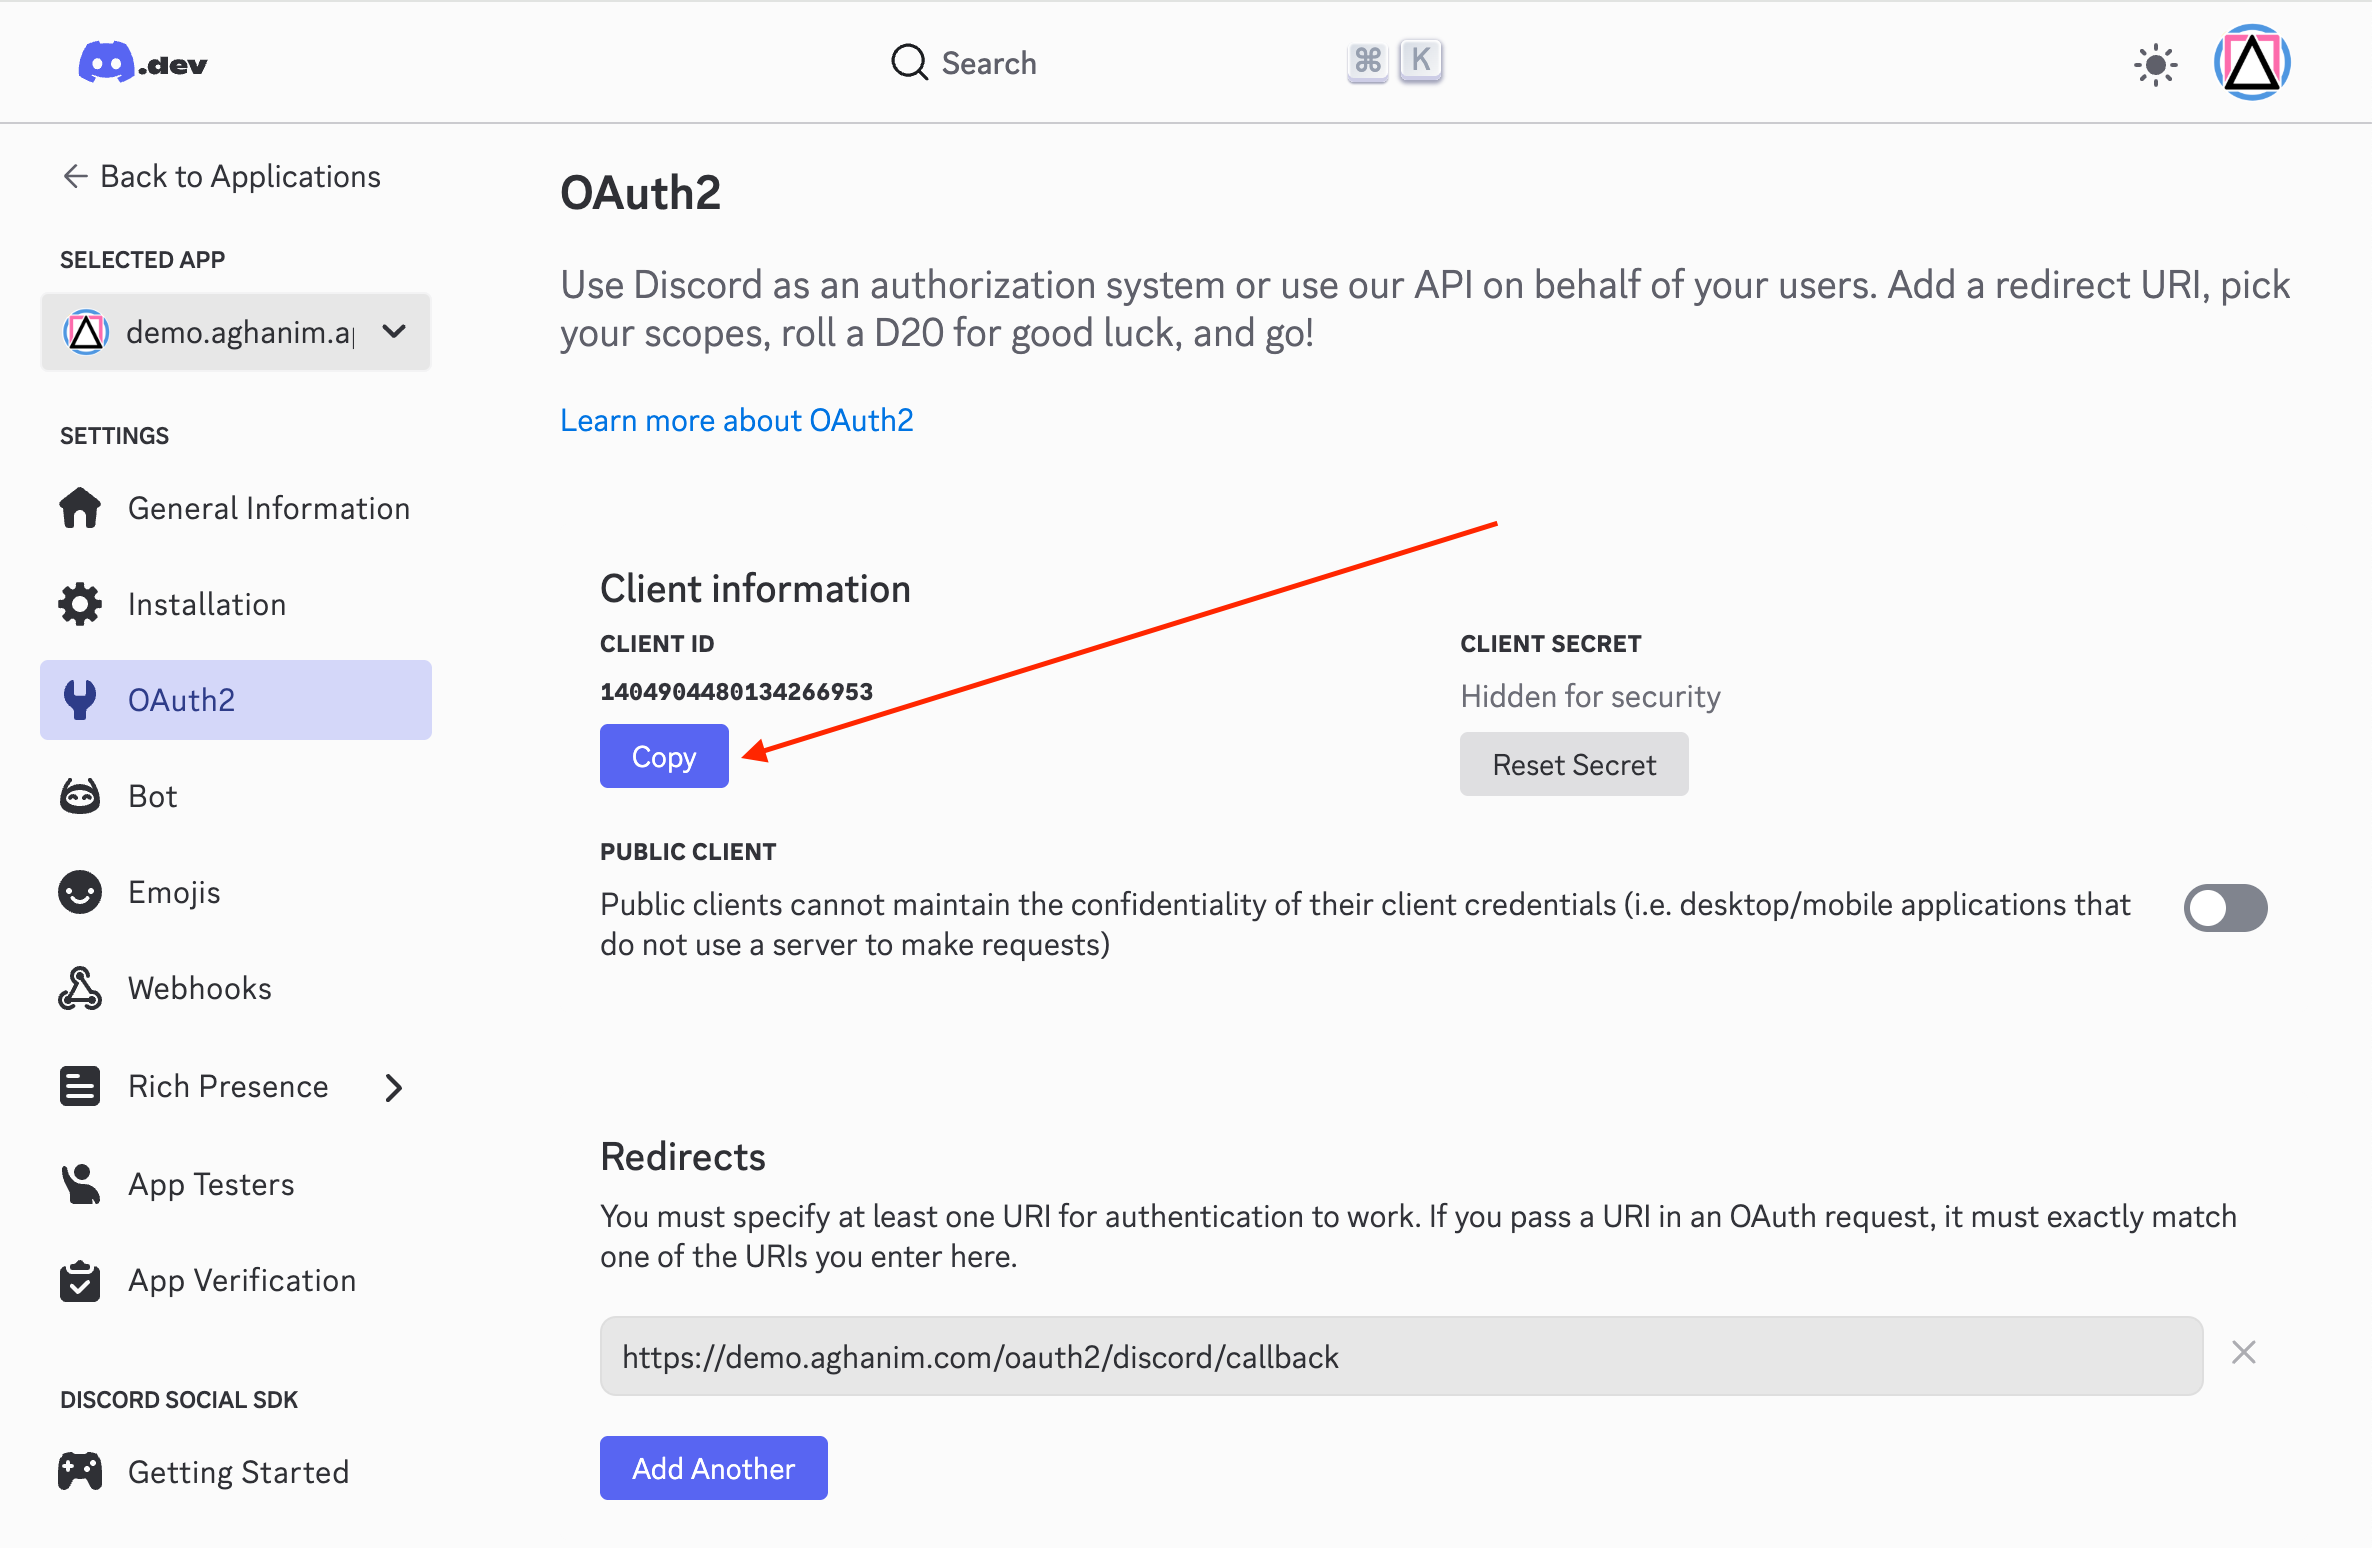The image size is (2372, 1548).
Task: Open the Learn more about OAuth2 link
Action: coord(736,420)
